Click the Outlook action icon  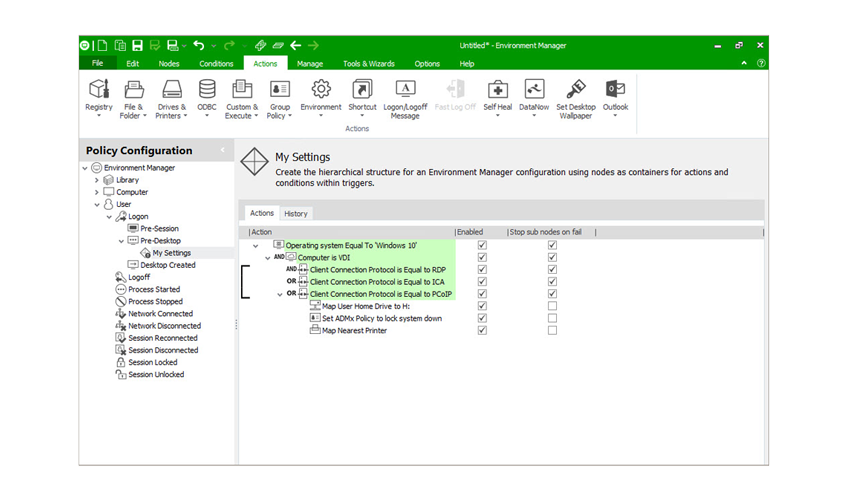click(x=615, y=92)
